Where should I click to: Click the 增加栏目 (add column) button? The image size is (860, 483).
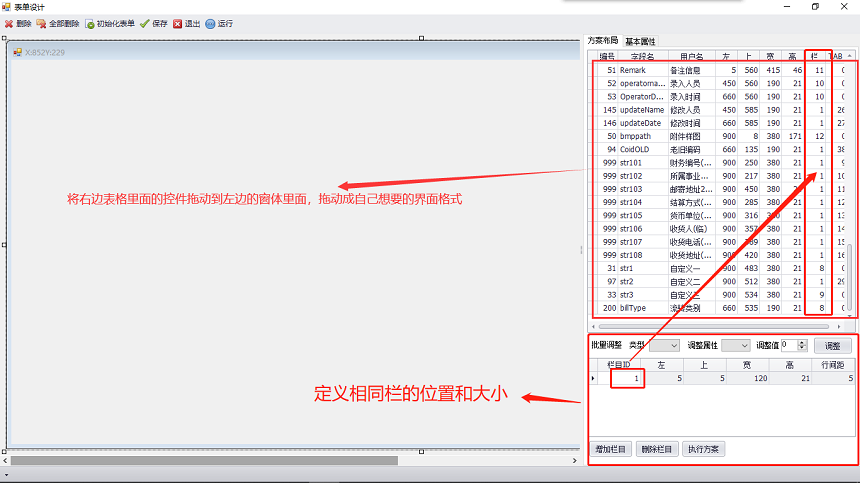click(x=611, y=449)
